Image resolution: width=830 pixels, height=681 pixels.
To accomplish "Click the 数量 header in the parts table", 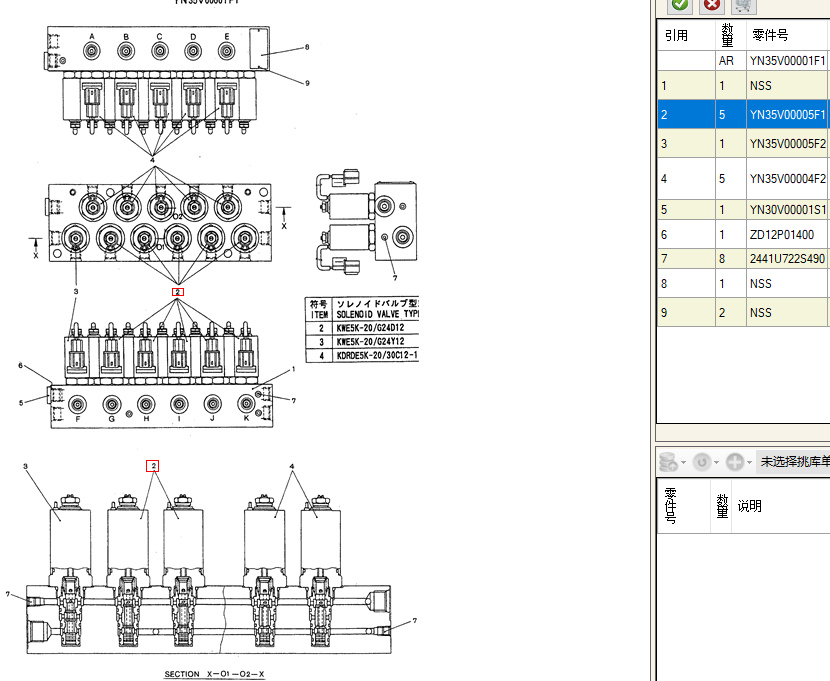I will pos(730,35).
